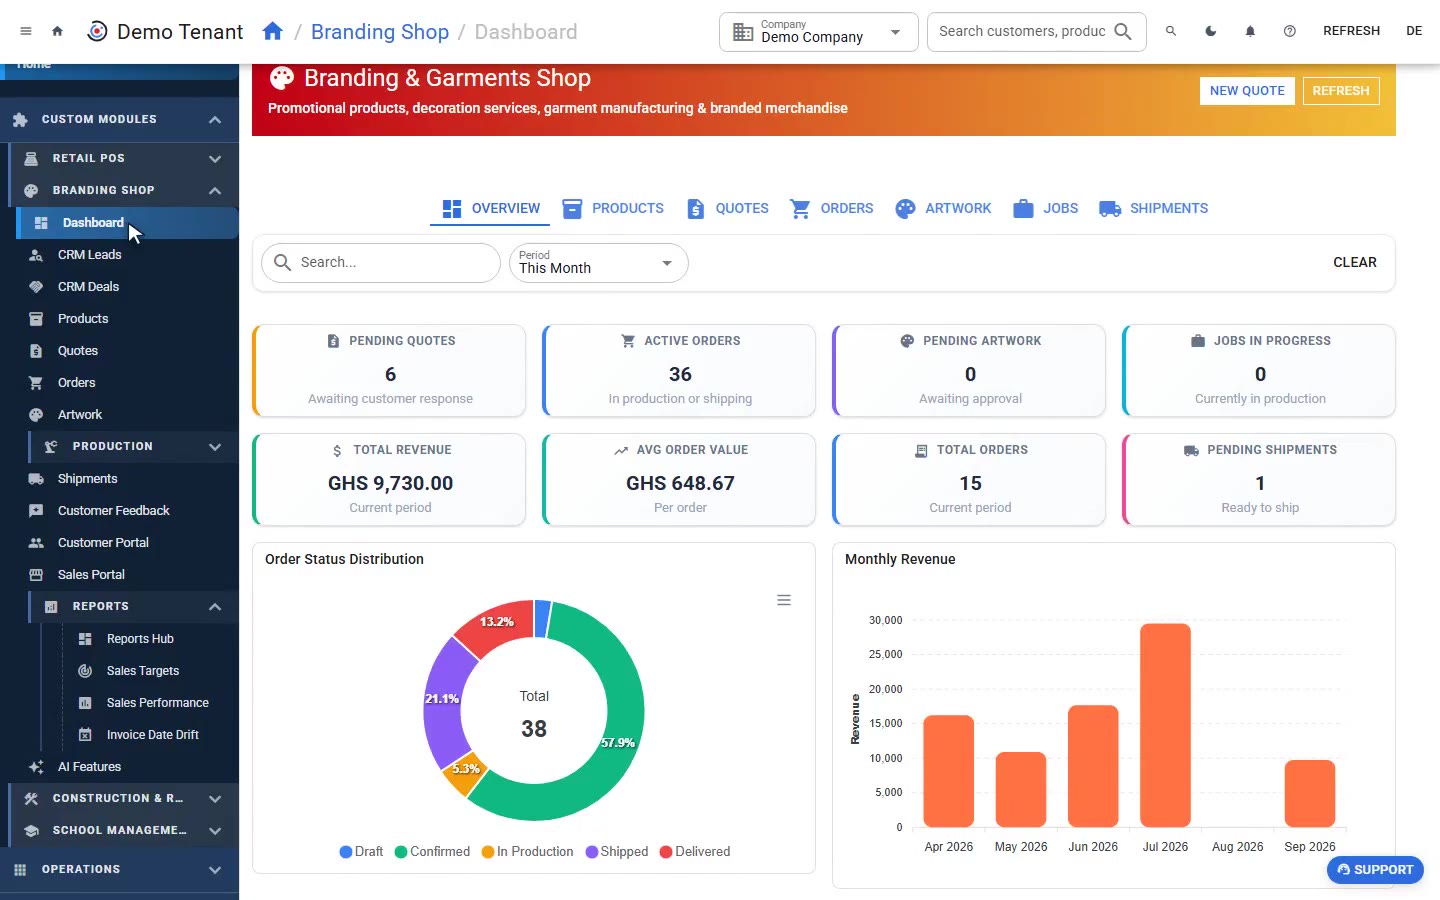
Task: Select Dashboard in the sidebar
Action: (x=127, y=223)
